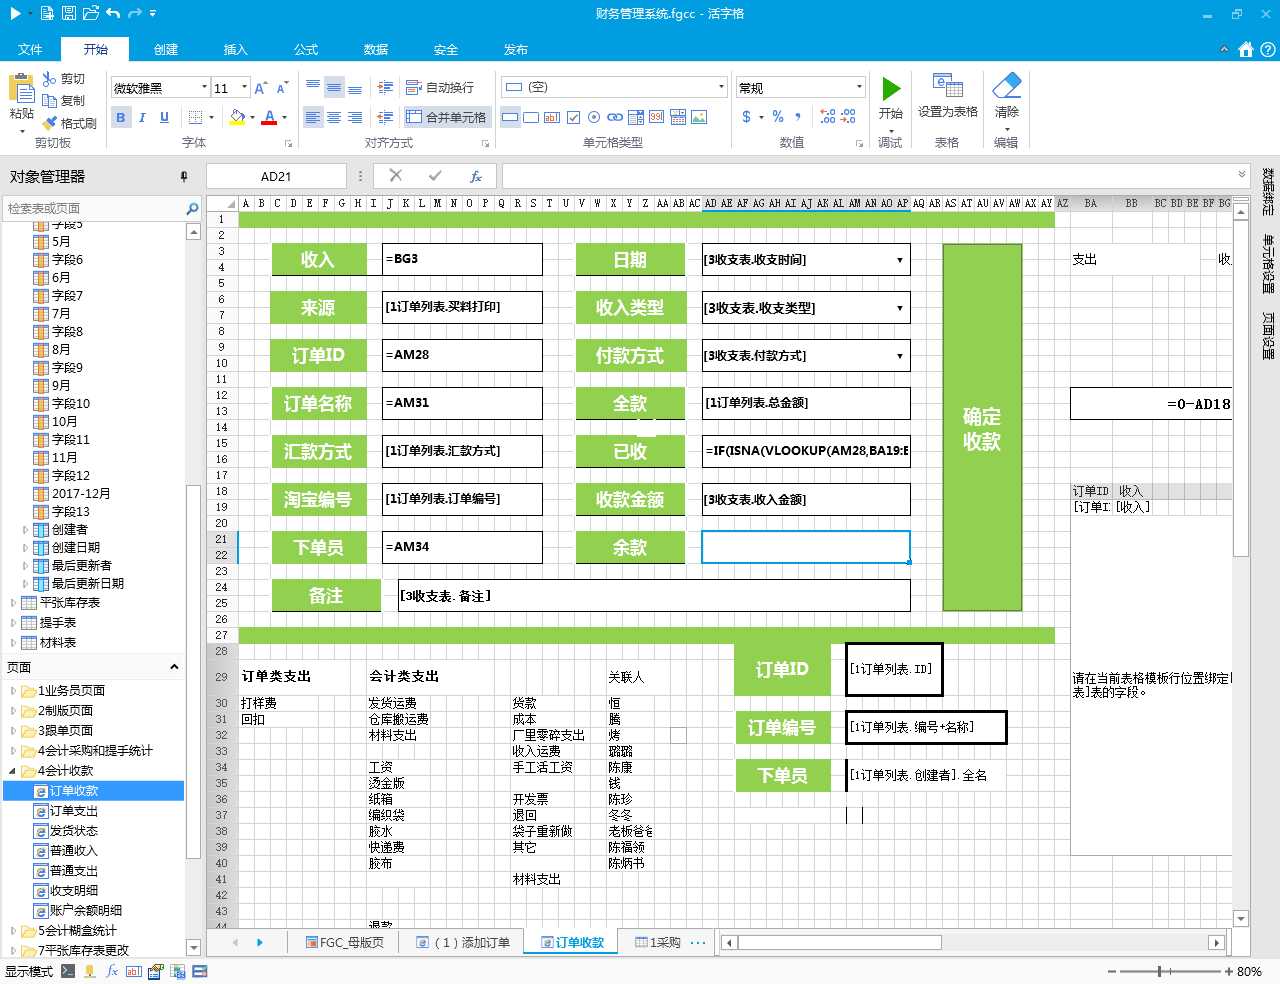The height and width of the screenshot is (984, 1280).
Task: Align cell content to the bottom
Action: [x=355, y=88]
